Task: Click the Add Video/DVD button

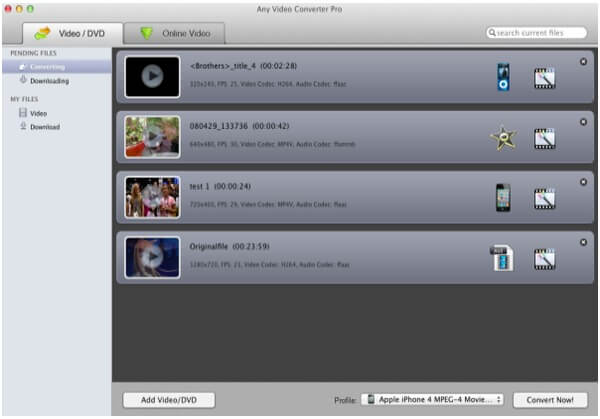Action: [169, 400]
